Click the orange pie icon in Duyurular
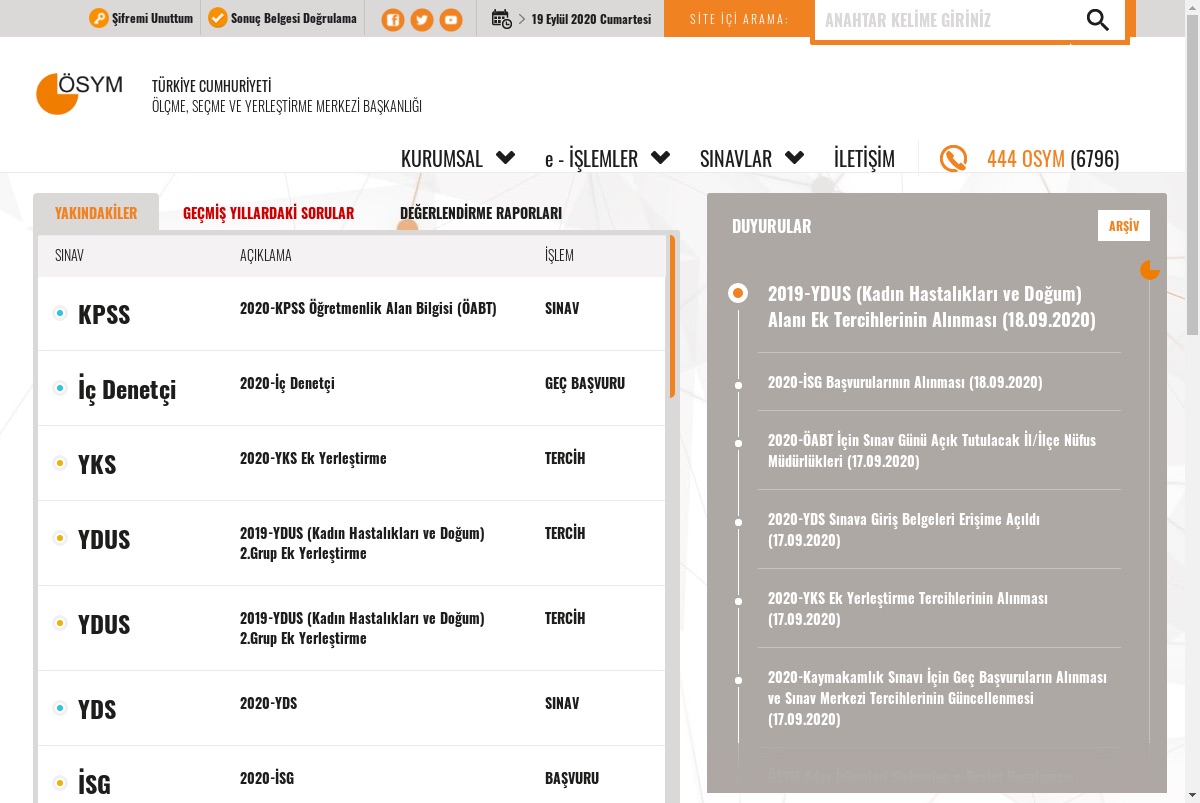Viewport: 1200px width, 803px height. point(1150,270)
